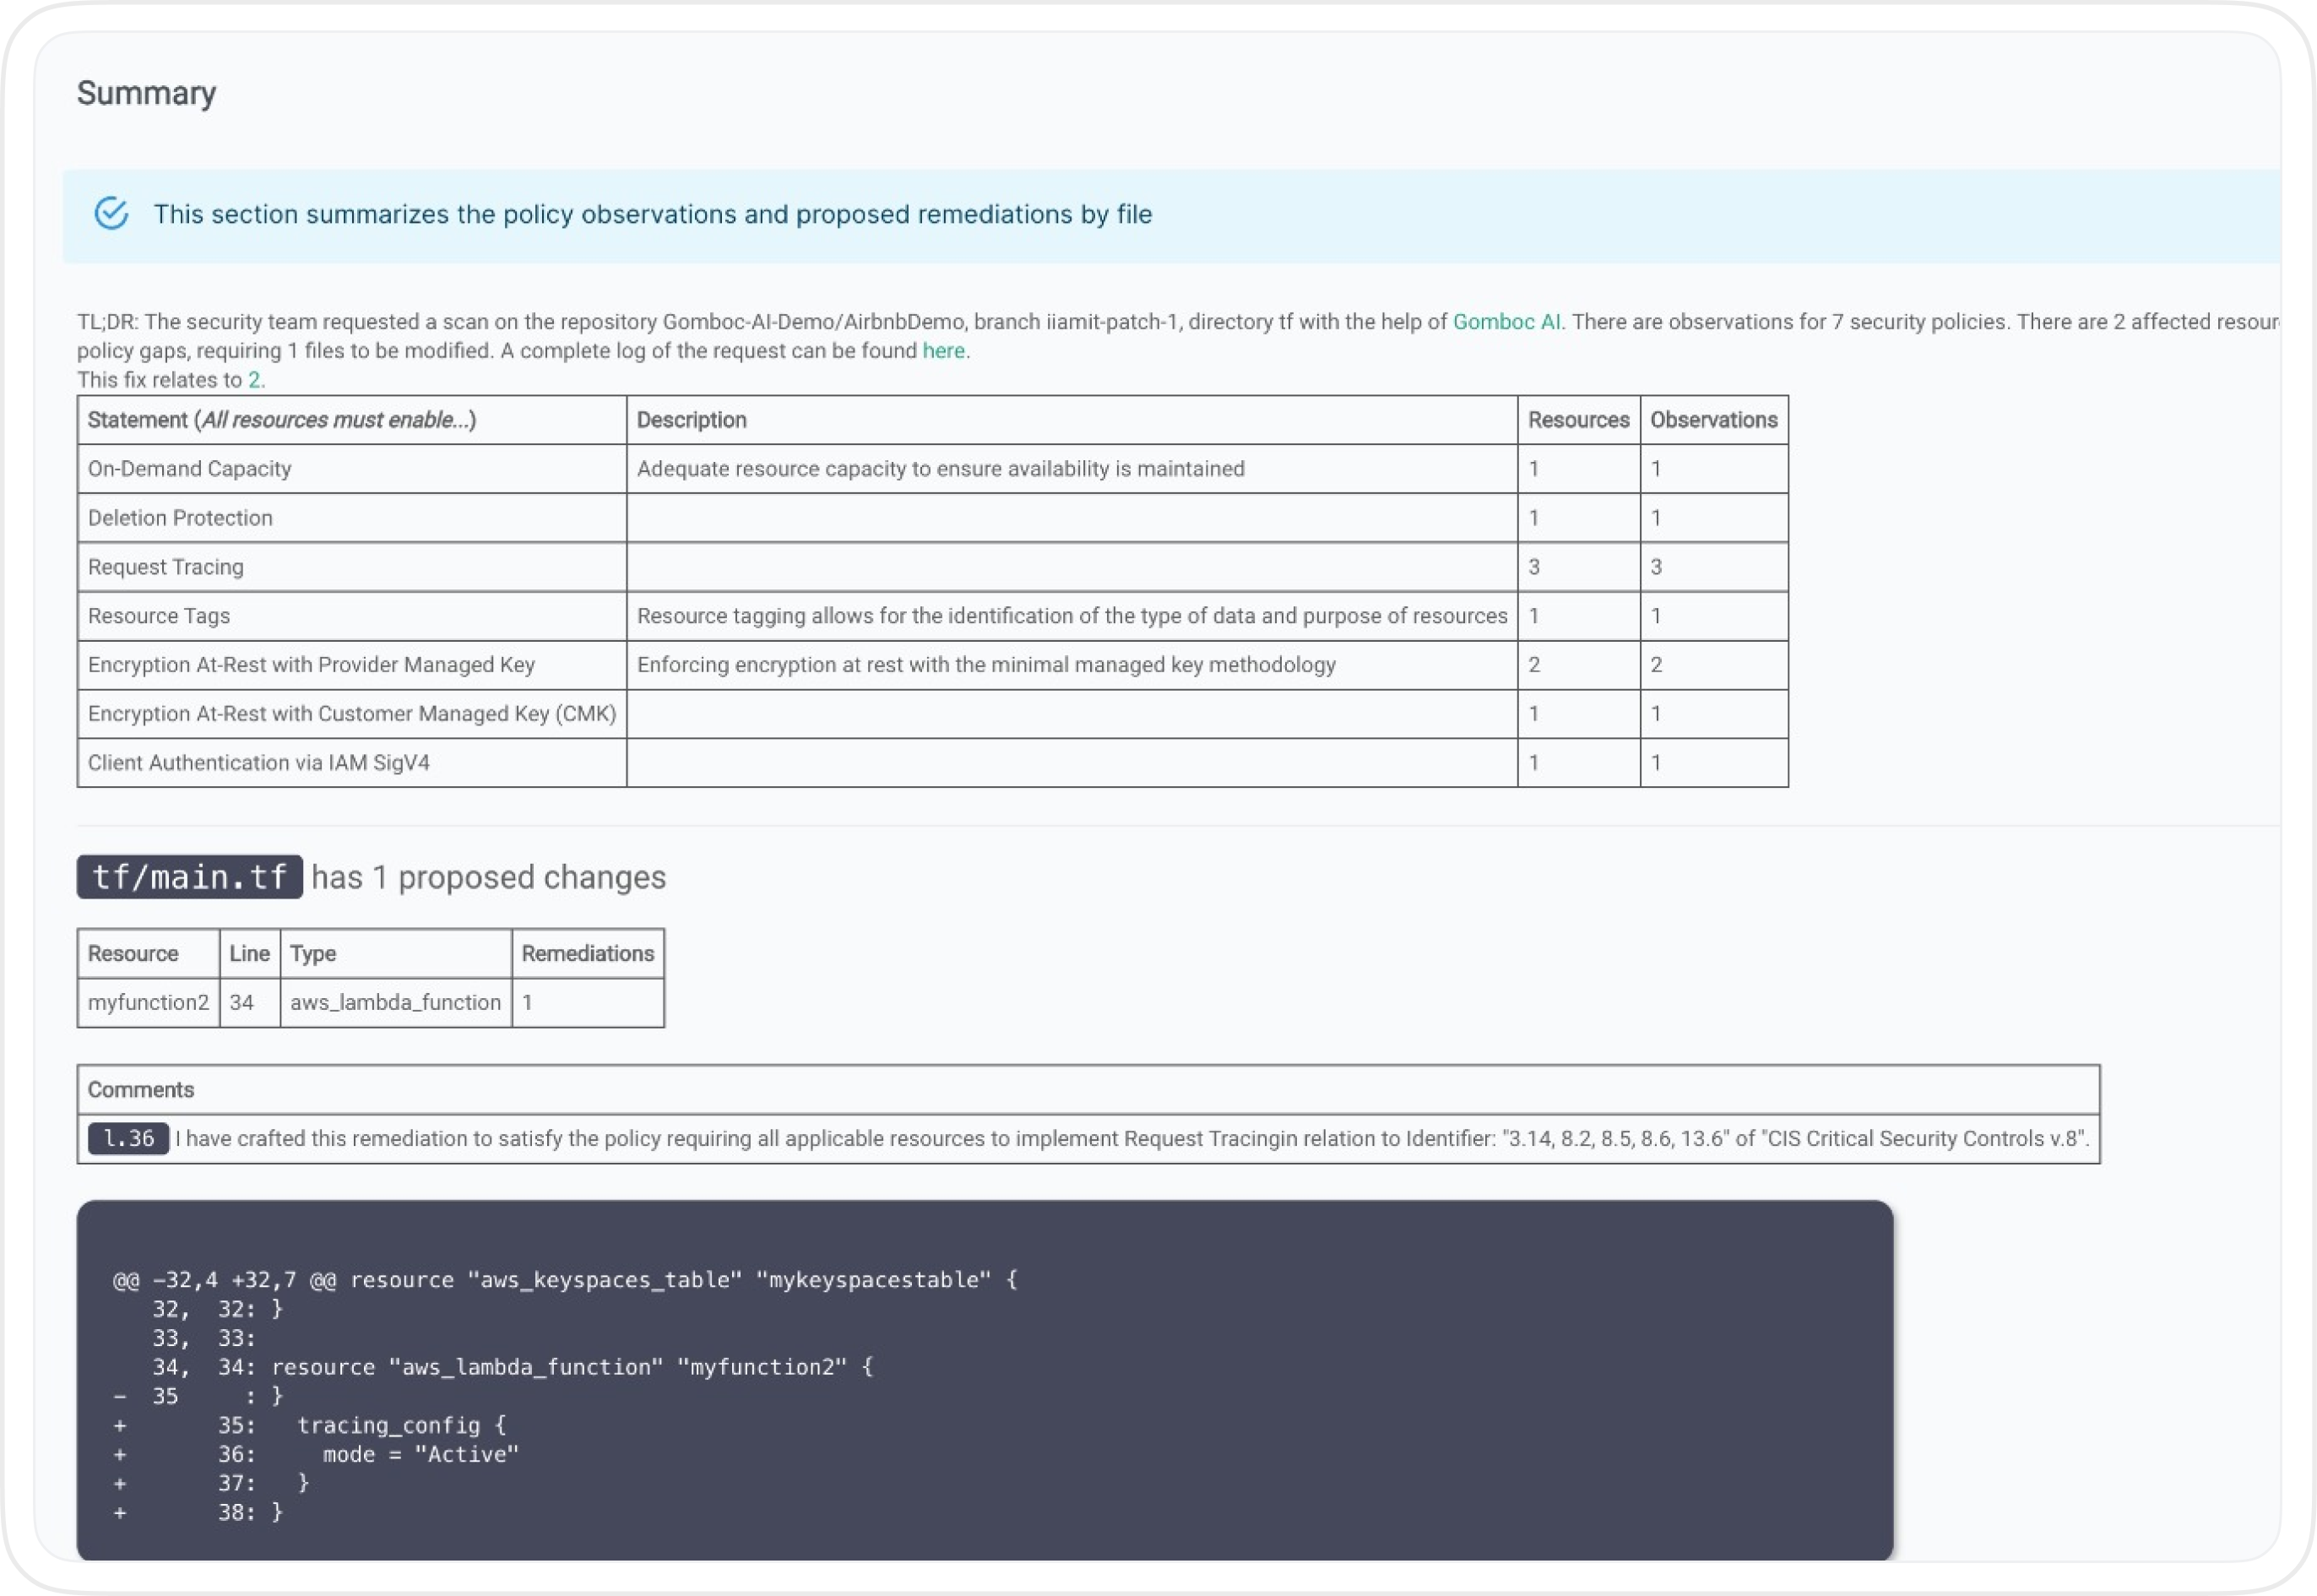Click the Observations column header

pos(1713,420)
